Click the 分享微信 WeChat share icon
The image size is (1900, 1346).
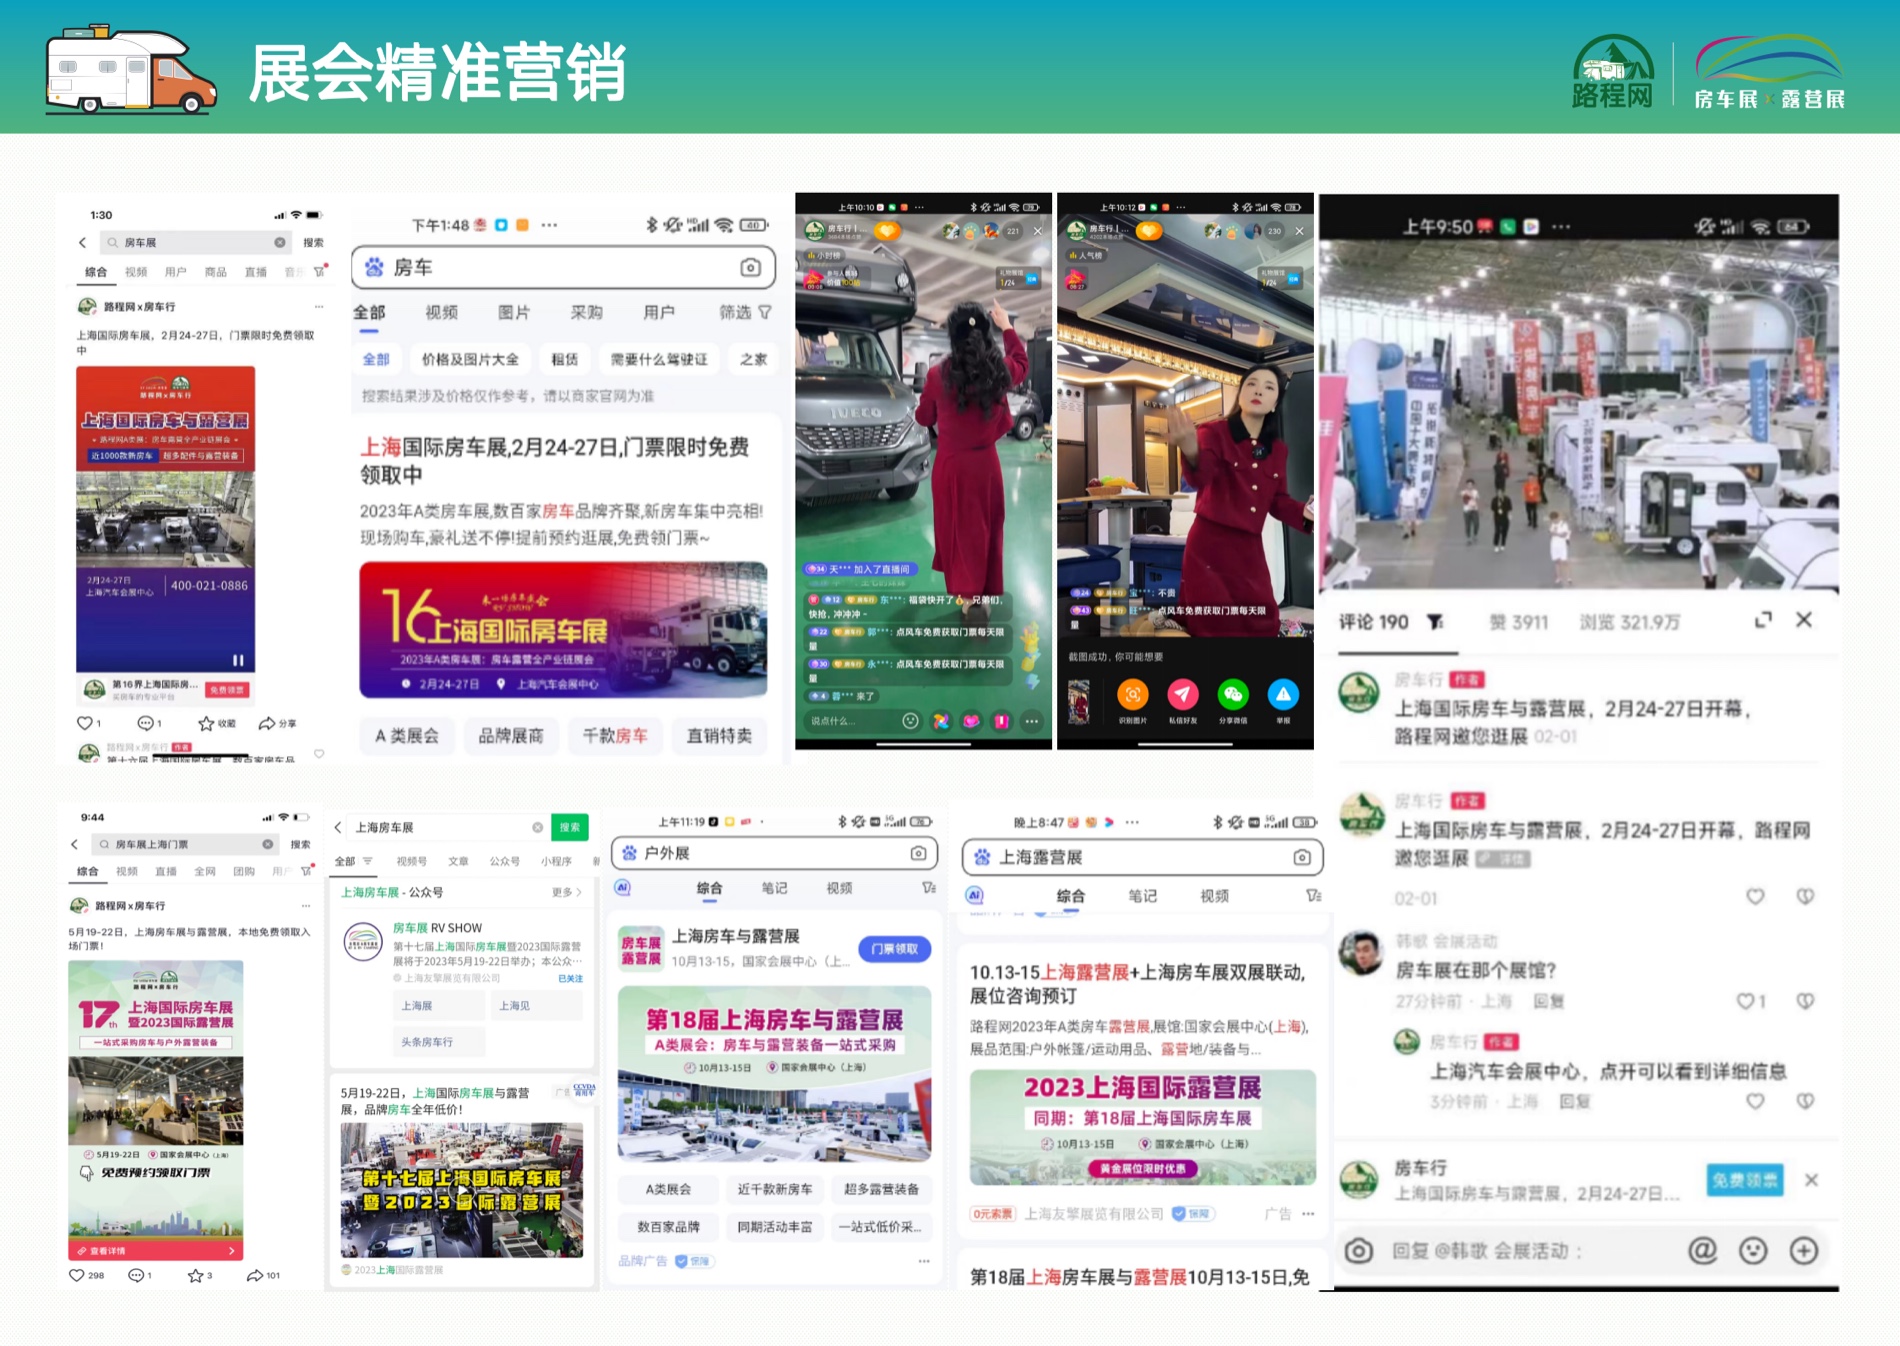(1233, 694)
